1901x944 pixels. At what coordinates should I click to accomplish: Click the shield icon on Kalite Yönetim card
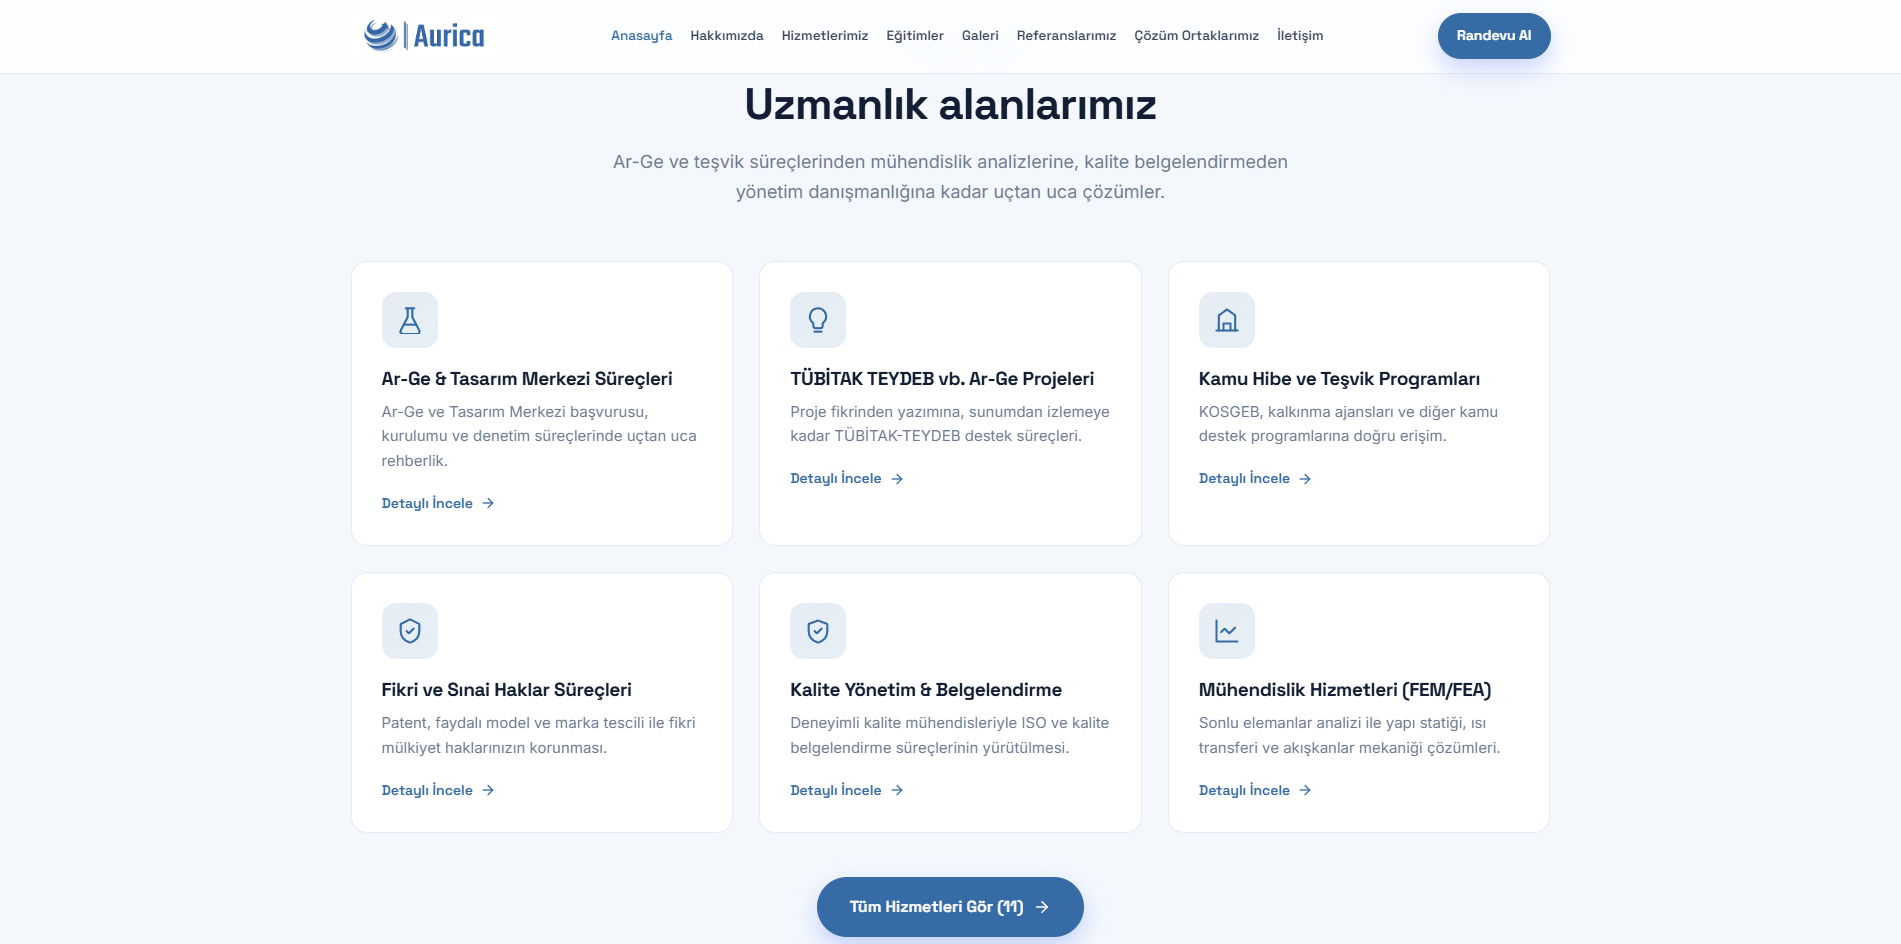click(818, 631)
